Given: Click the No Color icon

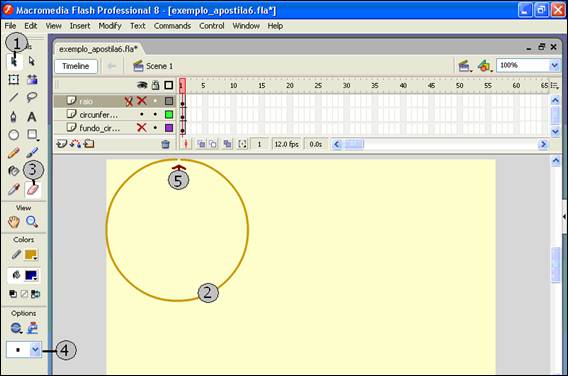Looking at the screenshot, I should [x=24, y=294].
